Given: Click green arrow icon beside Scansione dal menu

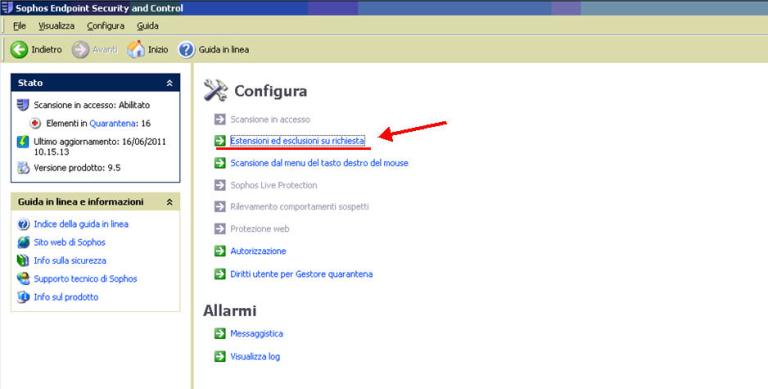Looking at the screenshot, I should coord(220,163).
